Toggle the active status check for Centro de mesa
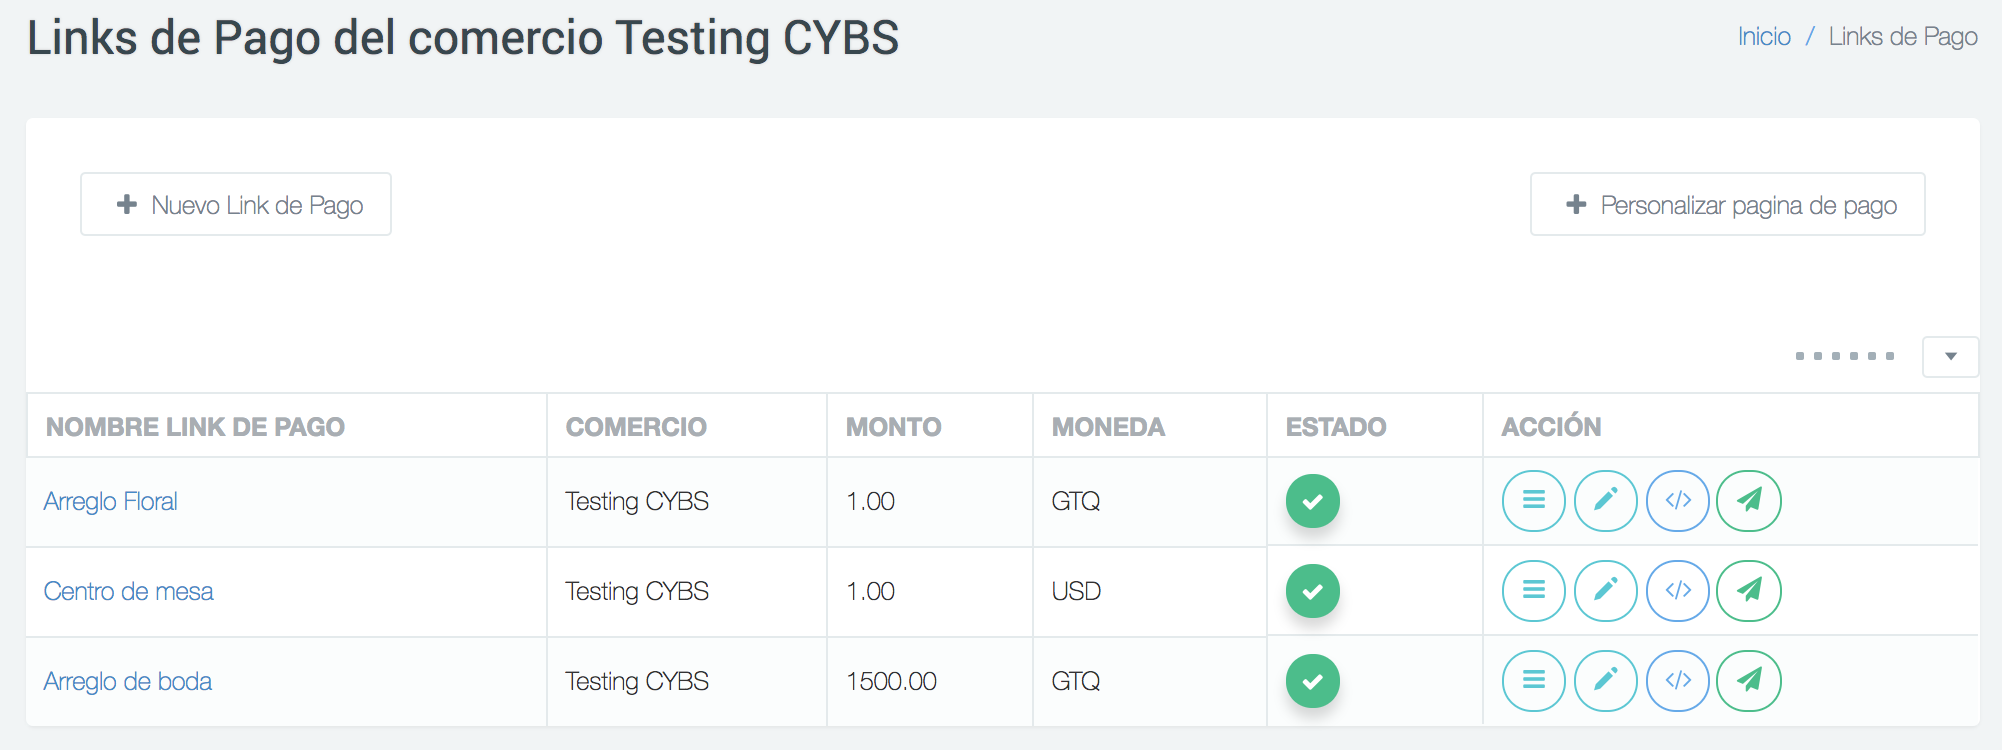 [1312, 591]
